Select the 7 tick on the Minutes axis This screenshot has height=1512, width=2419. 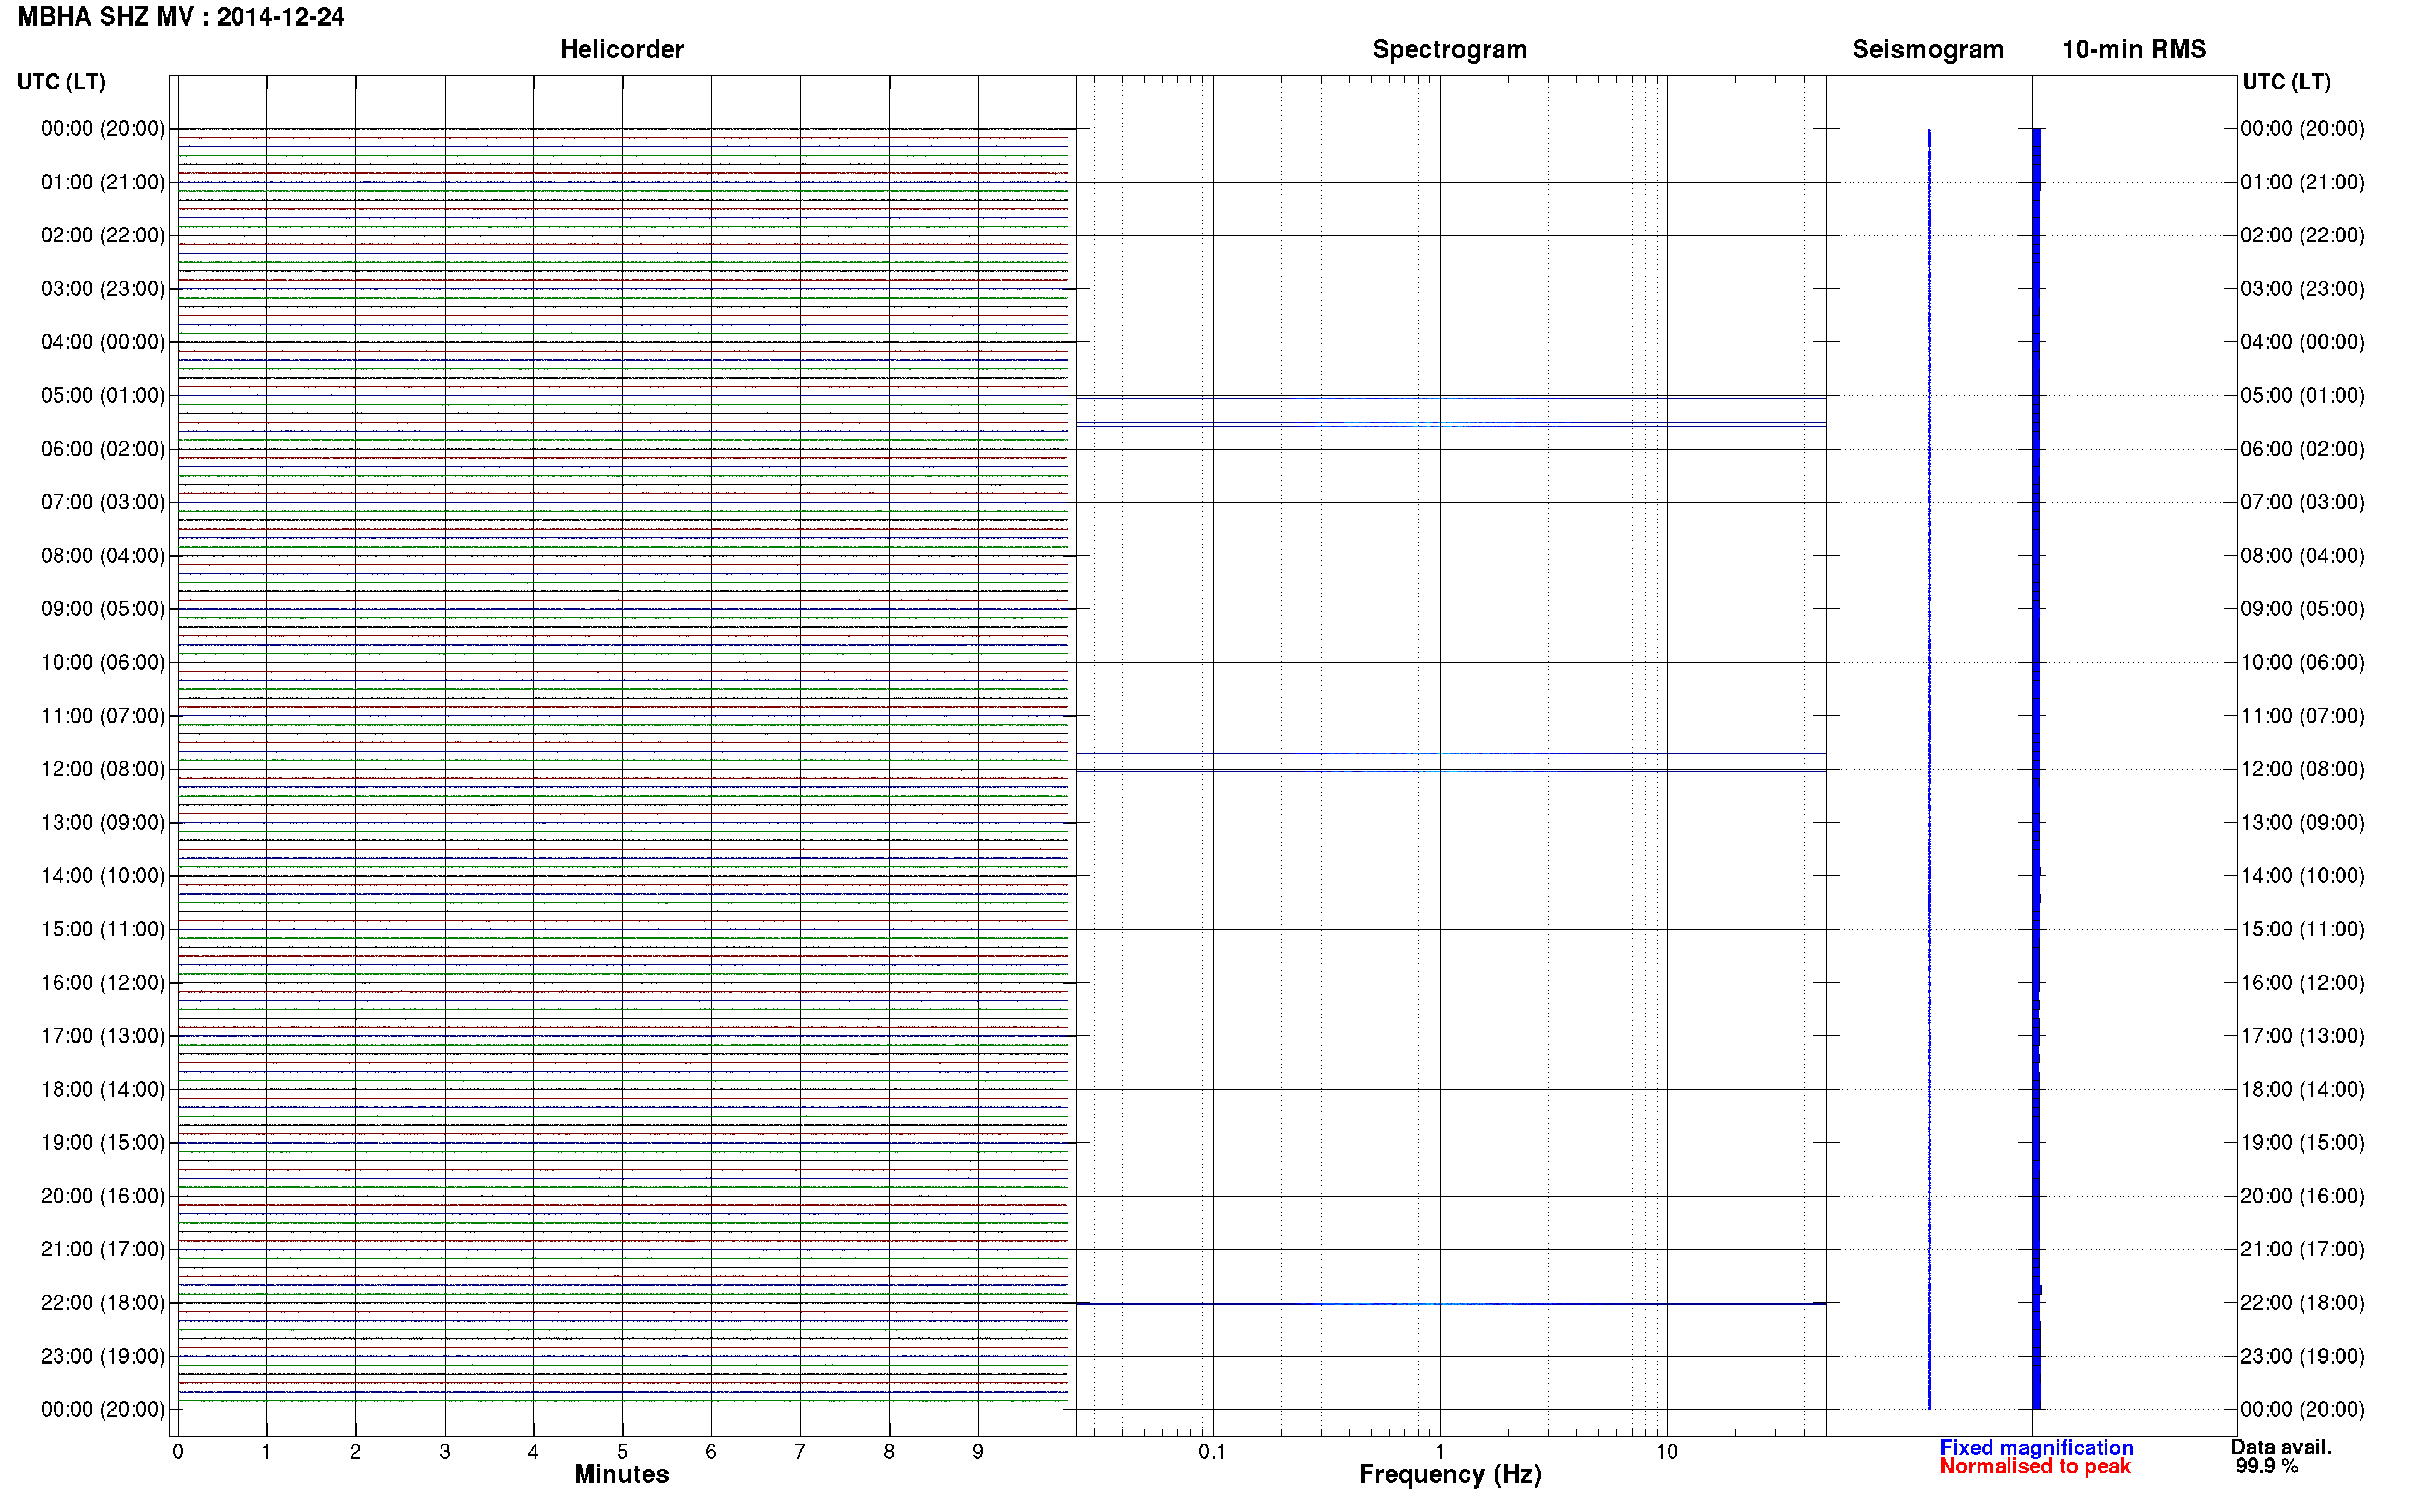(x=800, y=1452)
